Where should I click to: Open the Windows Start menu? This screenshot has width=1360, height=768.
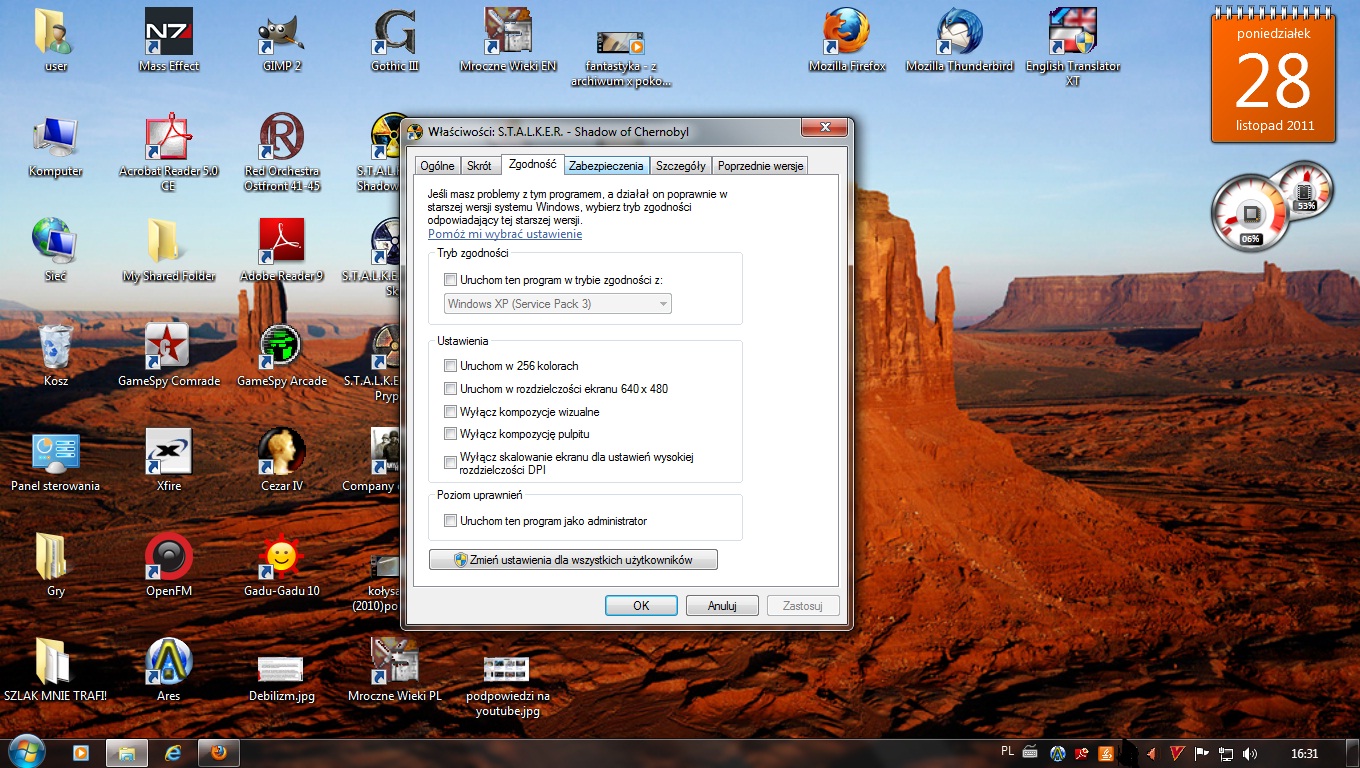click(27, 752)
